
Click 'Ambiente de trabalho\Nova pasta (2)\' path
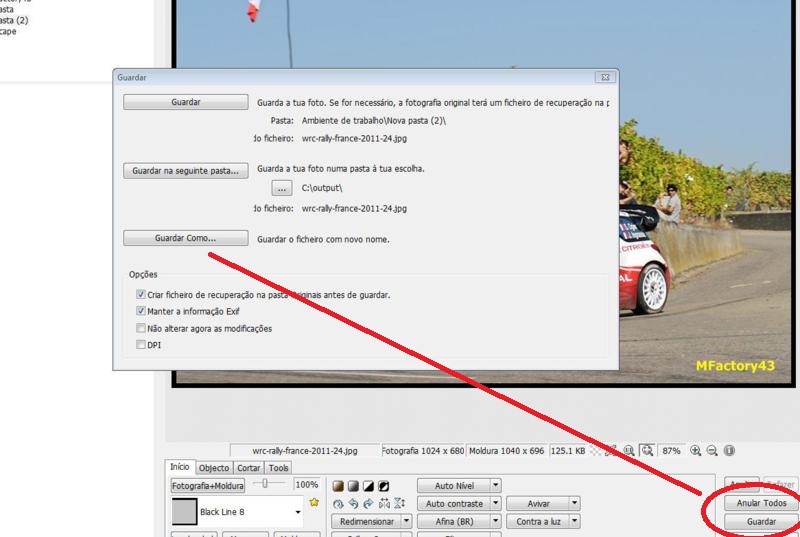click(373, 121)
